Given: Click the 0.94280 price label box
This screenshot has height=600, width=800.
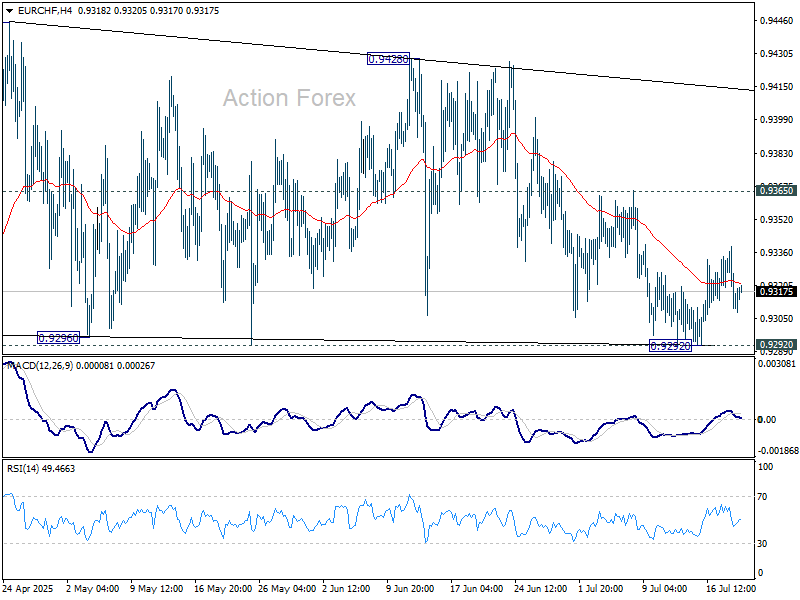Looking at the screenshot, I should (x=388, y=59).
